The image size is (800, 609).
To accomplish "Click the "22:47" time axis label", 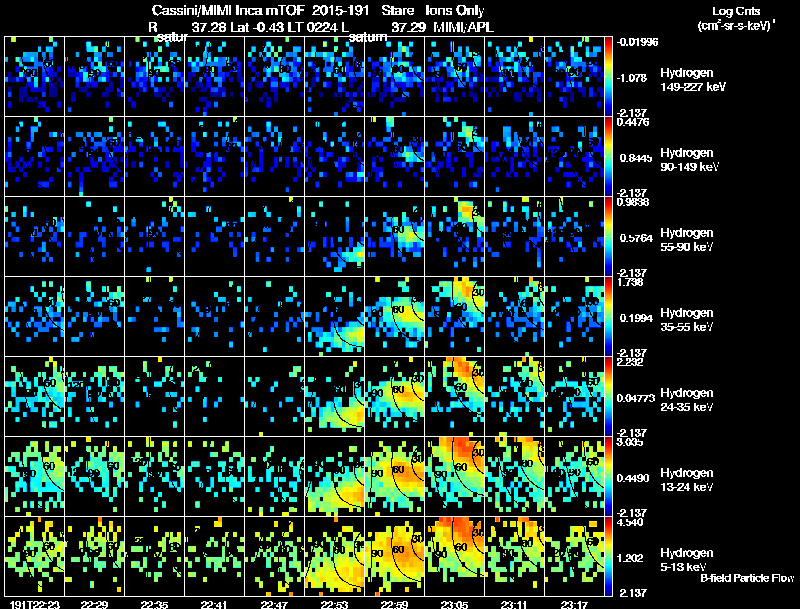I will 274,605.
